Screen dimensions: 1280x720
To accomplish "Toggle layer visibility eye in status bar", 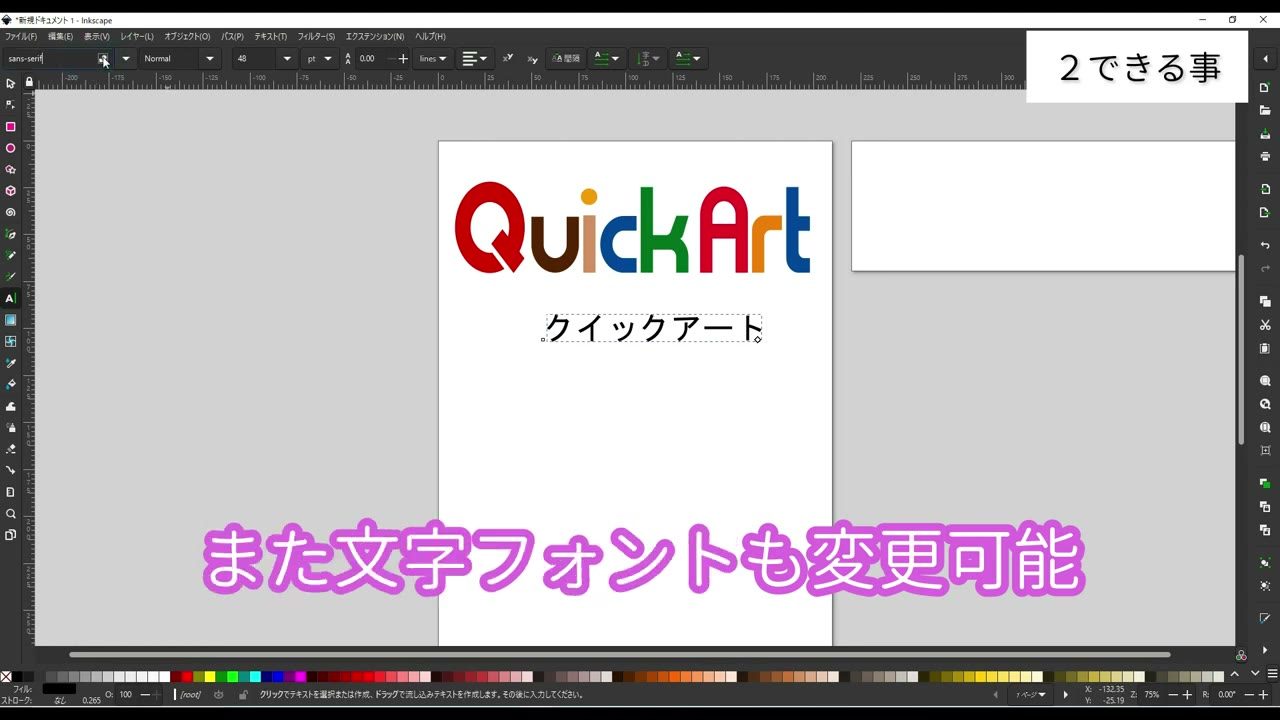I will (219, 694).
